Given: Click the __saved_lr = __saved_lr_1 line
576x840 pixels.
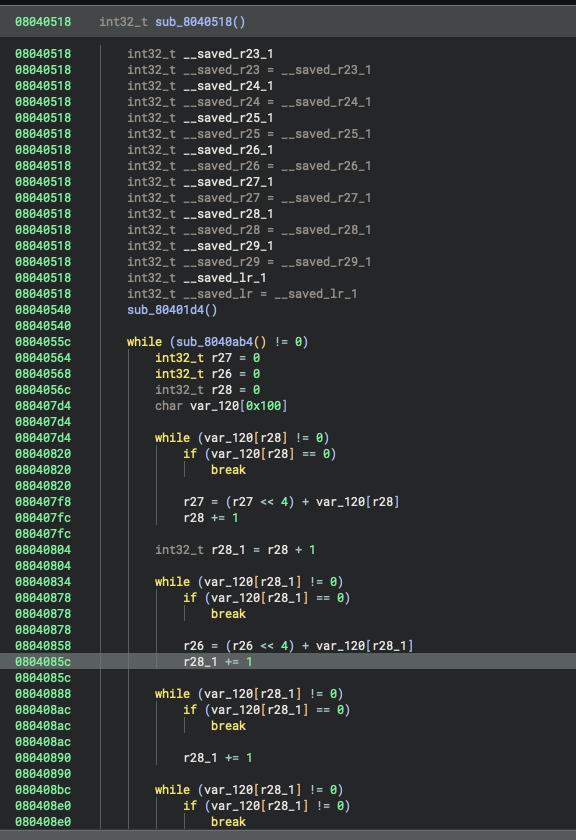Looking at the screenshot, I should click(x=242, y=294).
